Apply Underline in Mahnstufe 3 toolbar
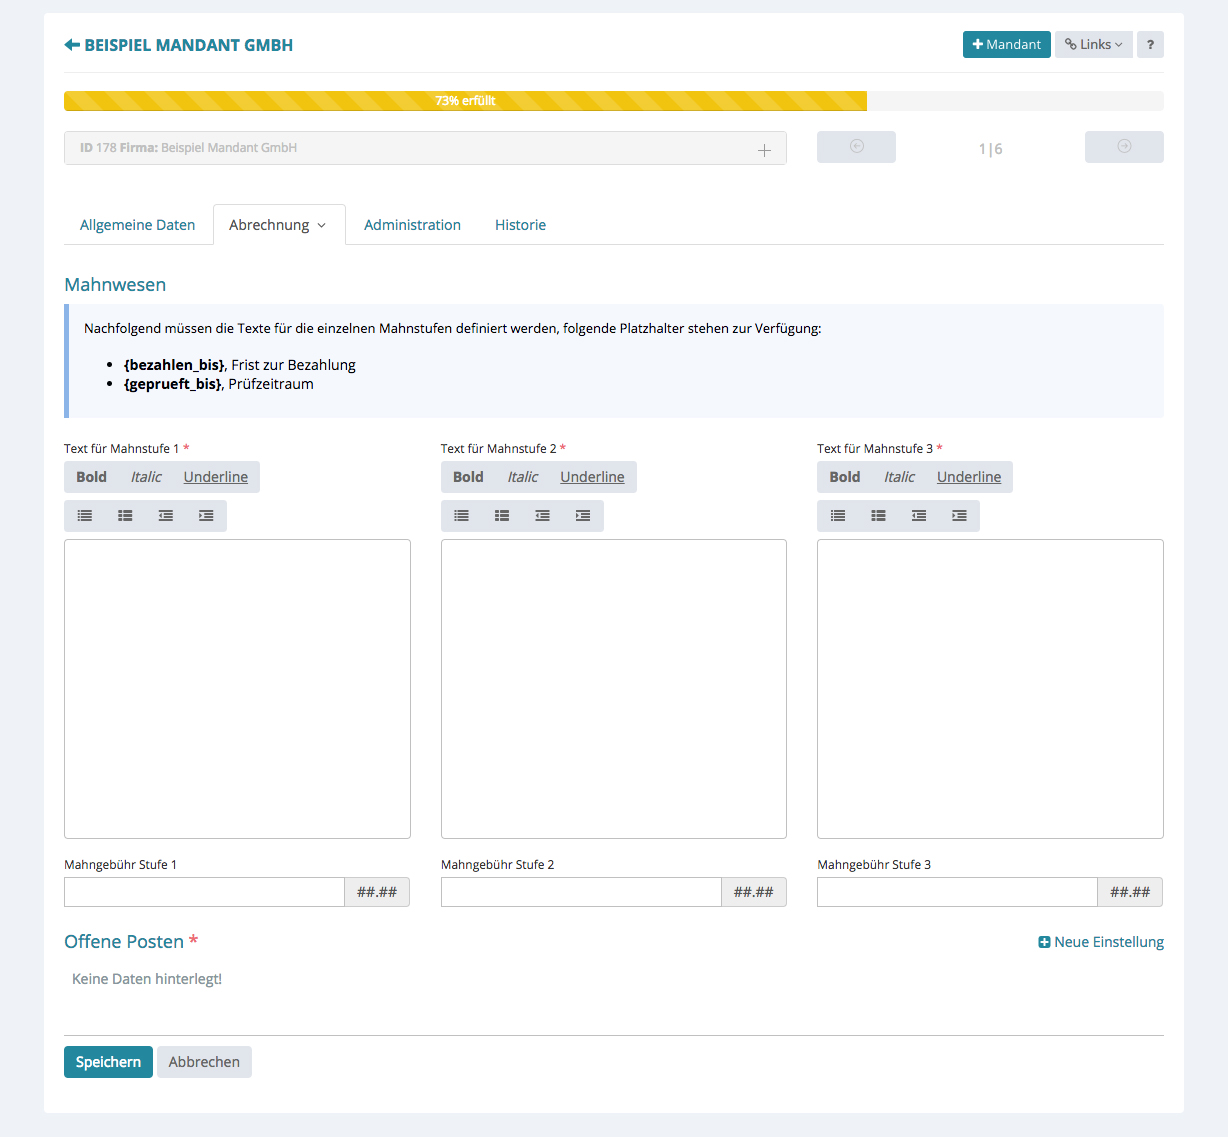The height and width of the screenshot is (1137, 1228). point(968,477)
